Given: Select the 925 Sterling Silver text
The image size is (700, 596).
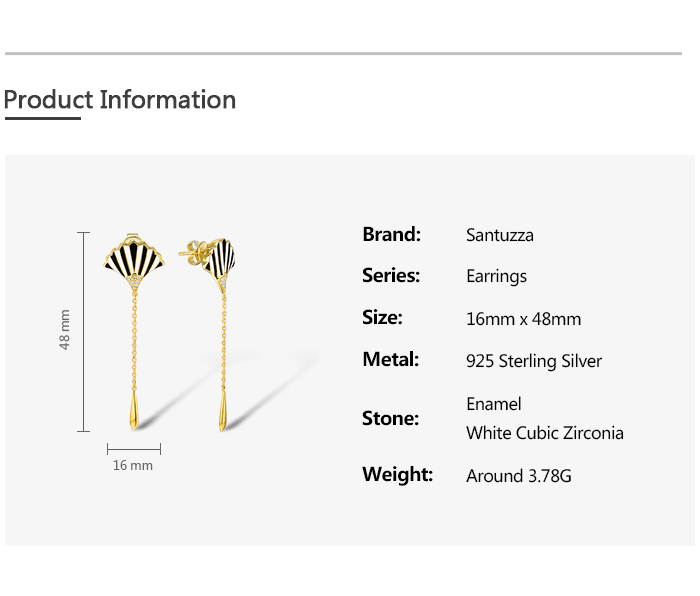Looking at the screenshot, I should coord(534,361).
